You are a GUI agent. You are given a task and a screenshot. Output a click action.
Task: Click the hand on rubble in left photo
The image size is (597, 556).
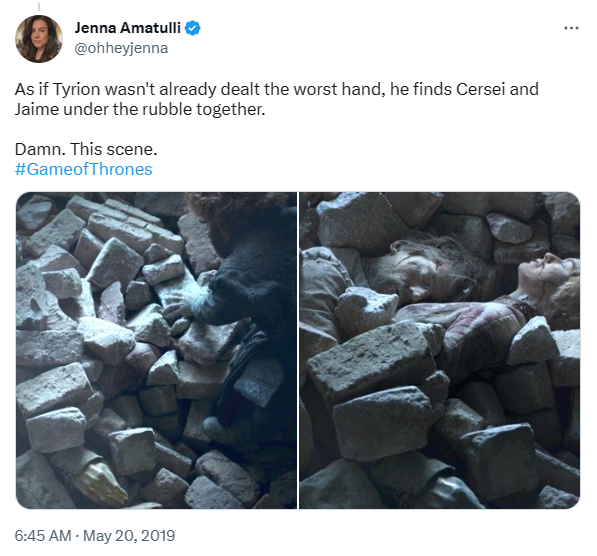[x=181, y=310]
